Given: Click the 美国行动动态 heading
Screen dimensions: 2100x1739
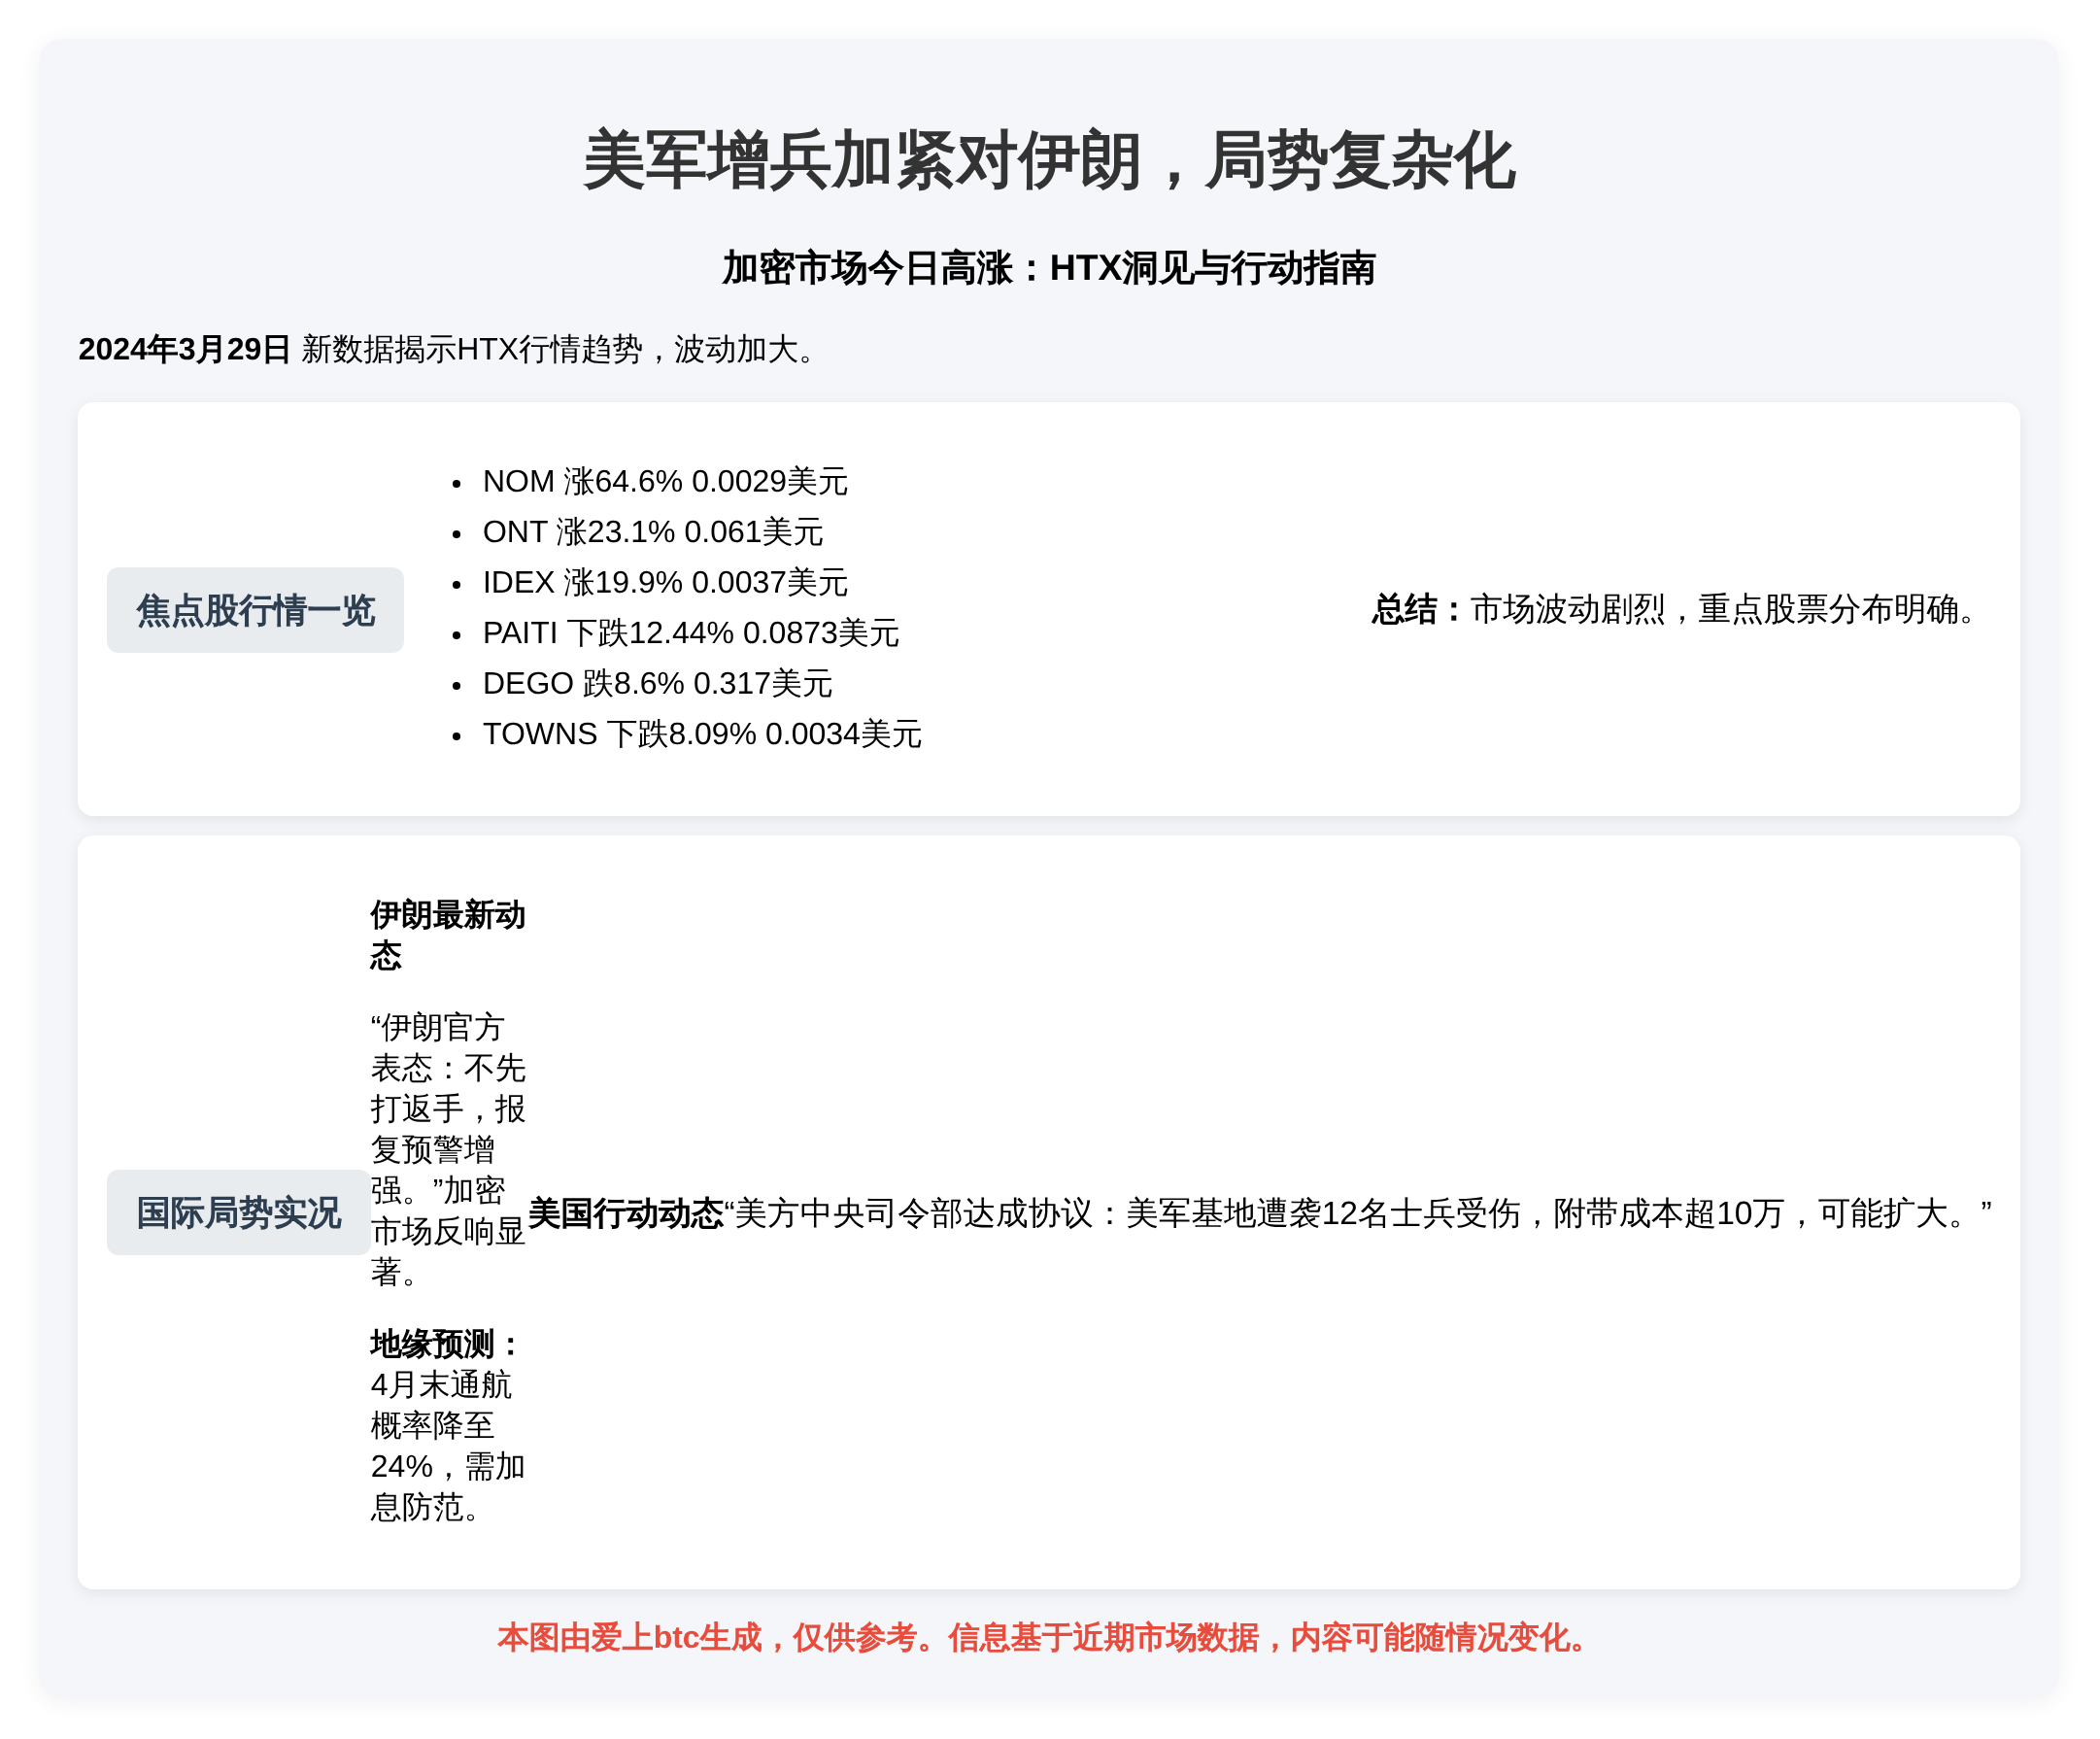Looking at the screenshot, I should point(626,1213).
